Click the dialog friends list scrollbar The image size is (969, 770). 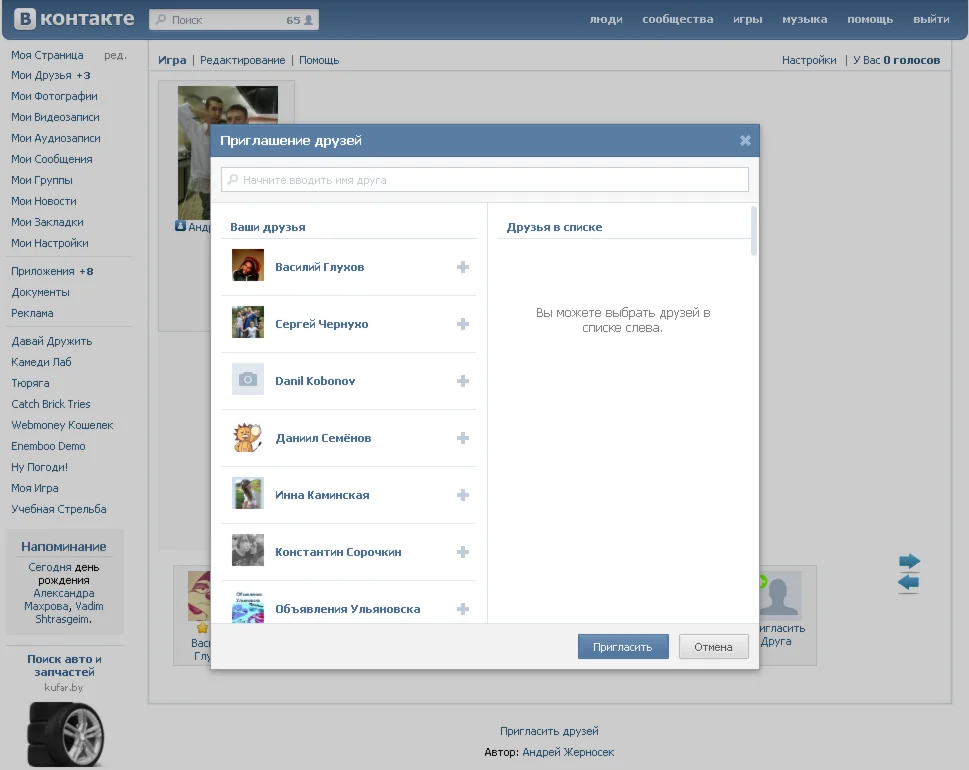coord(753,231)
